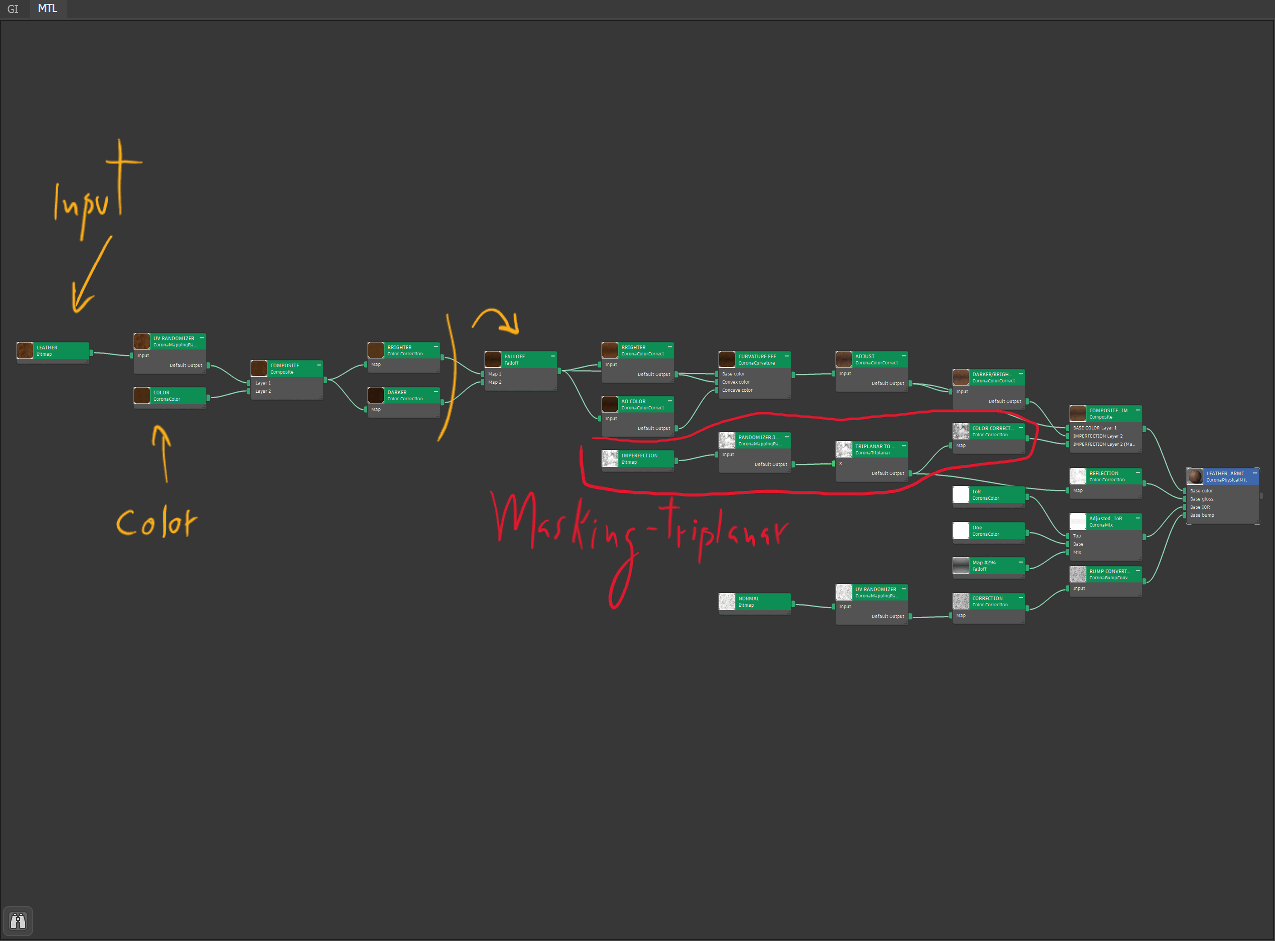
Task: Select the DARKER color correction node title
Action: [396, 392]
